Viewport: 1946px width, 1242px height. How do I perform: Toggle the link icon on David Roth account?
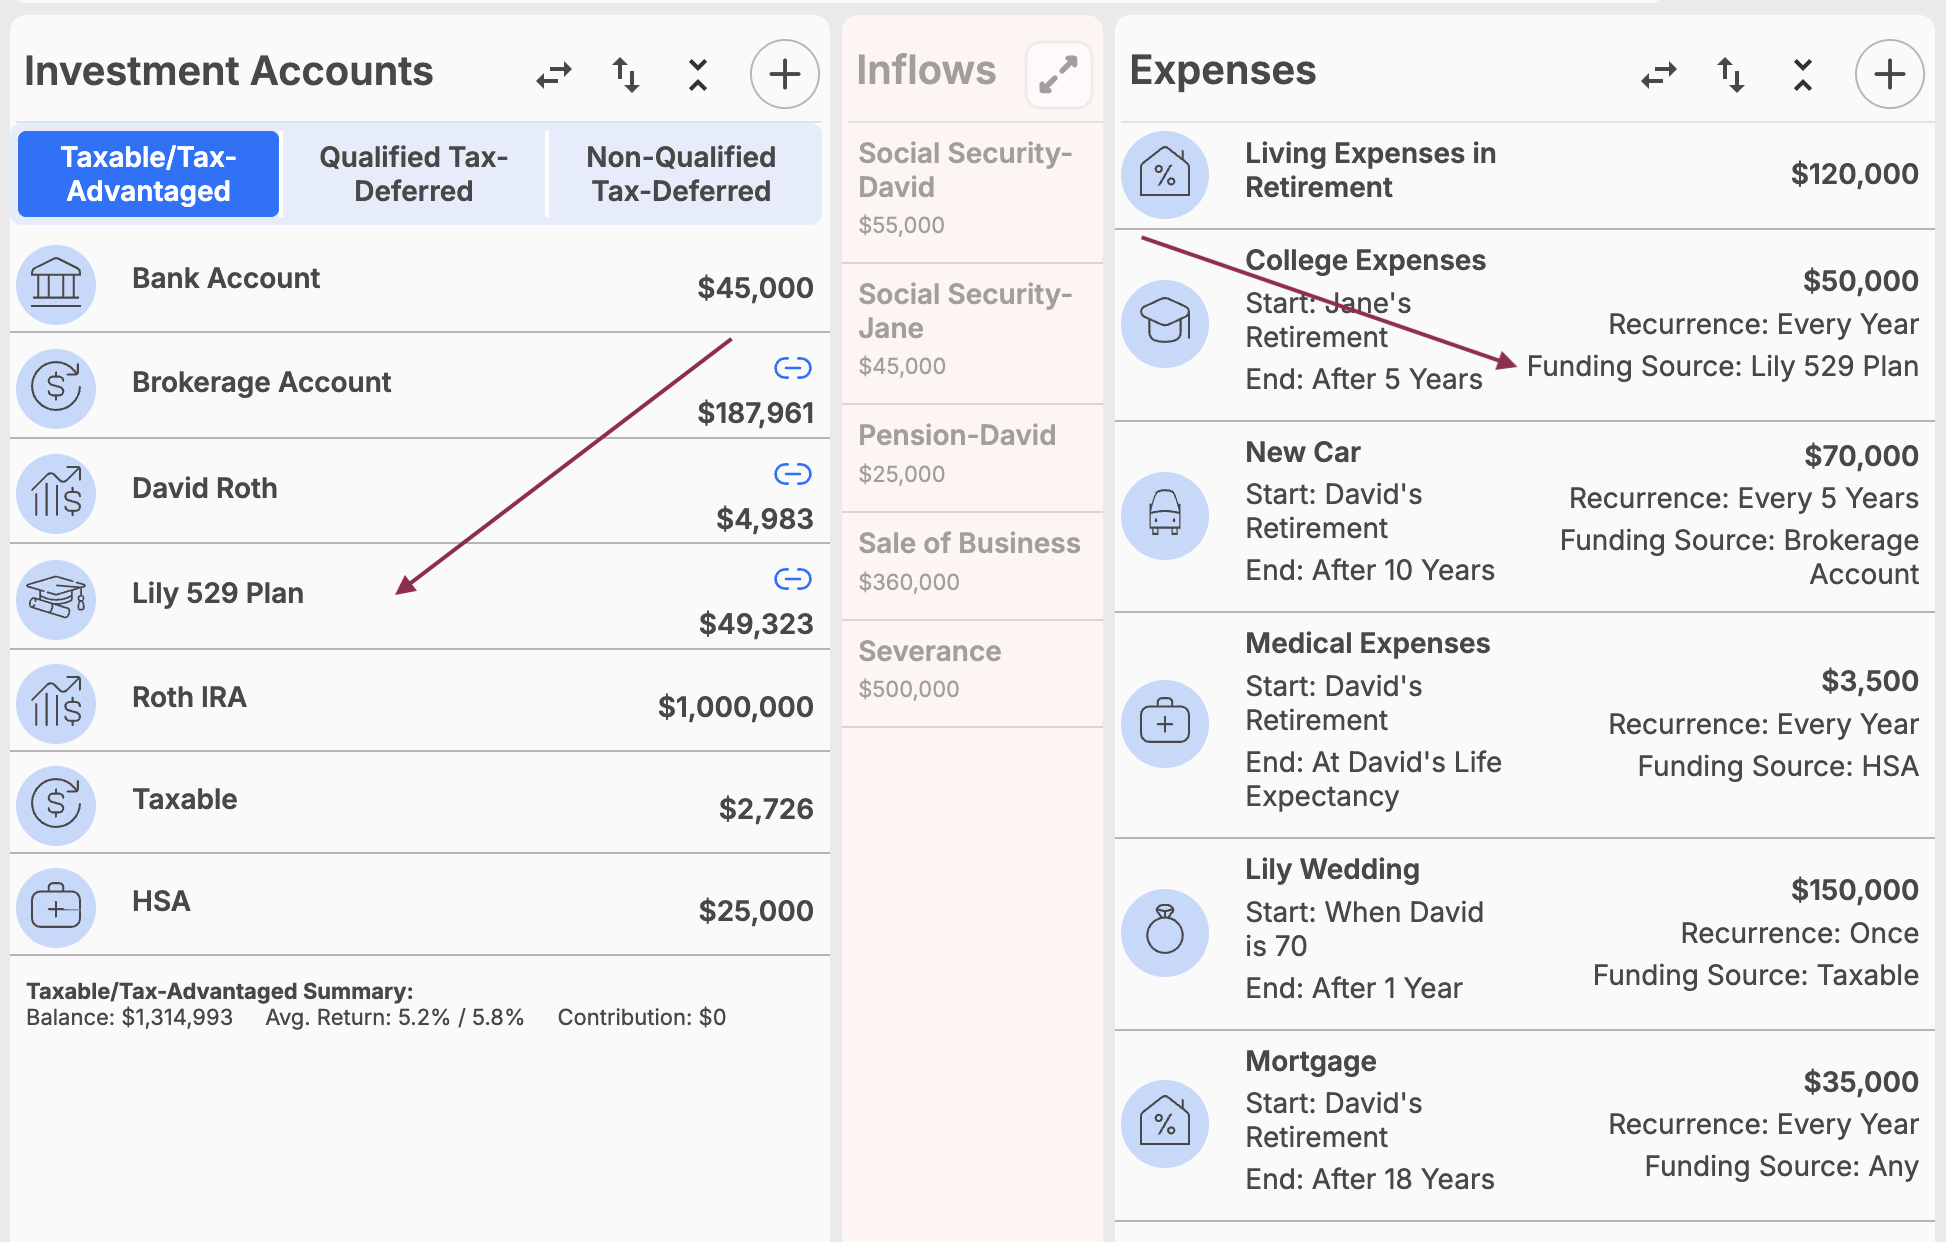coord(793,473)
